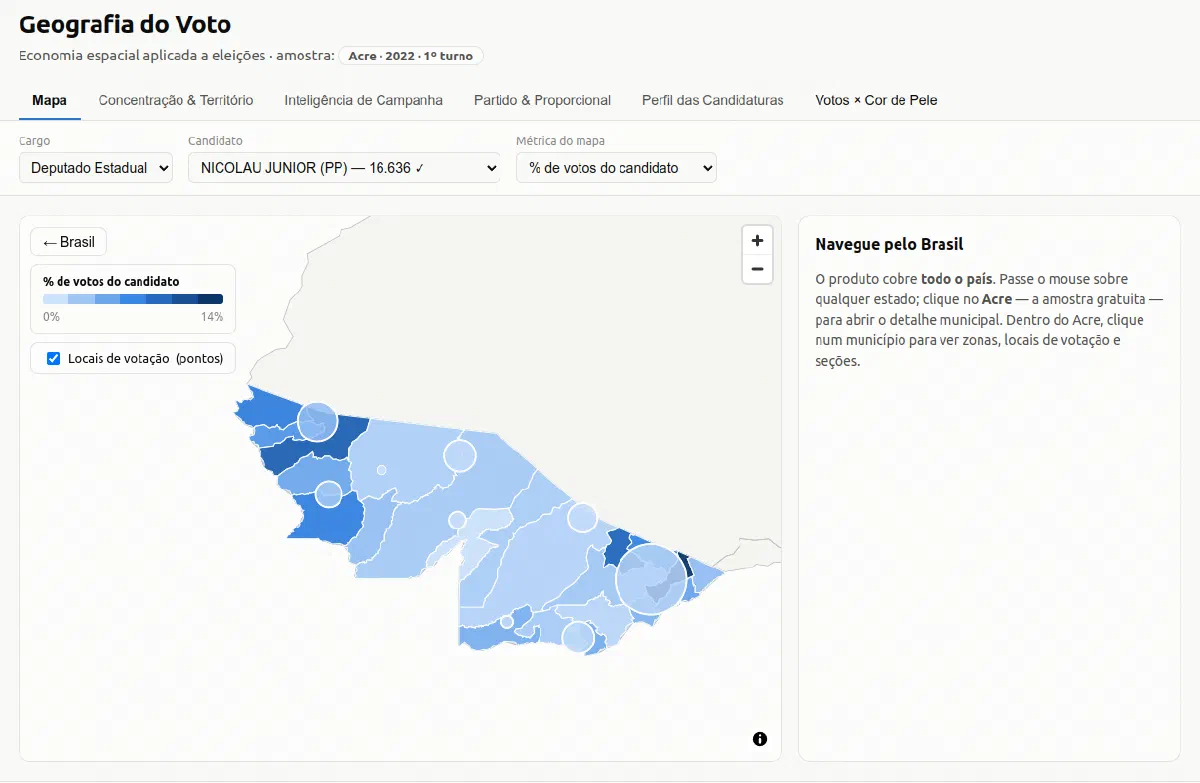
Task: Click the largest polling bubble on the map
Action: tap(651, 580)
